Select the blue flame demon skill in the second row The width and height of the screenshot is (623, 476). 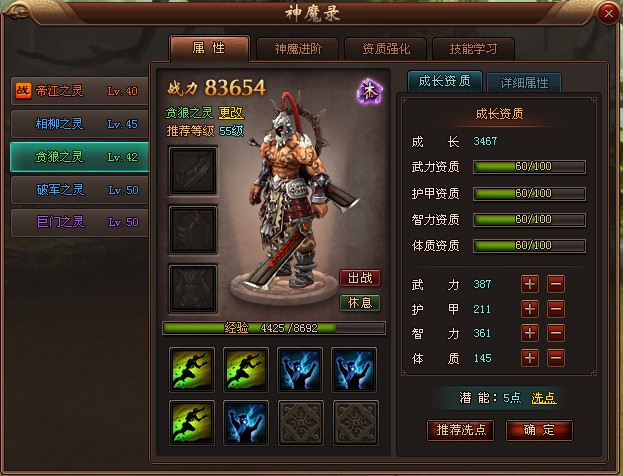246,423
